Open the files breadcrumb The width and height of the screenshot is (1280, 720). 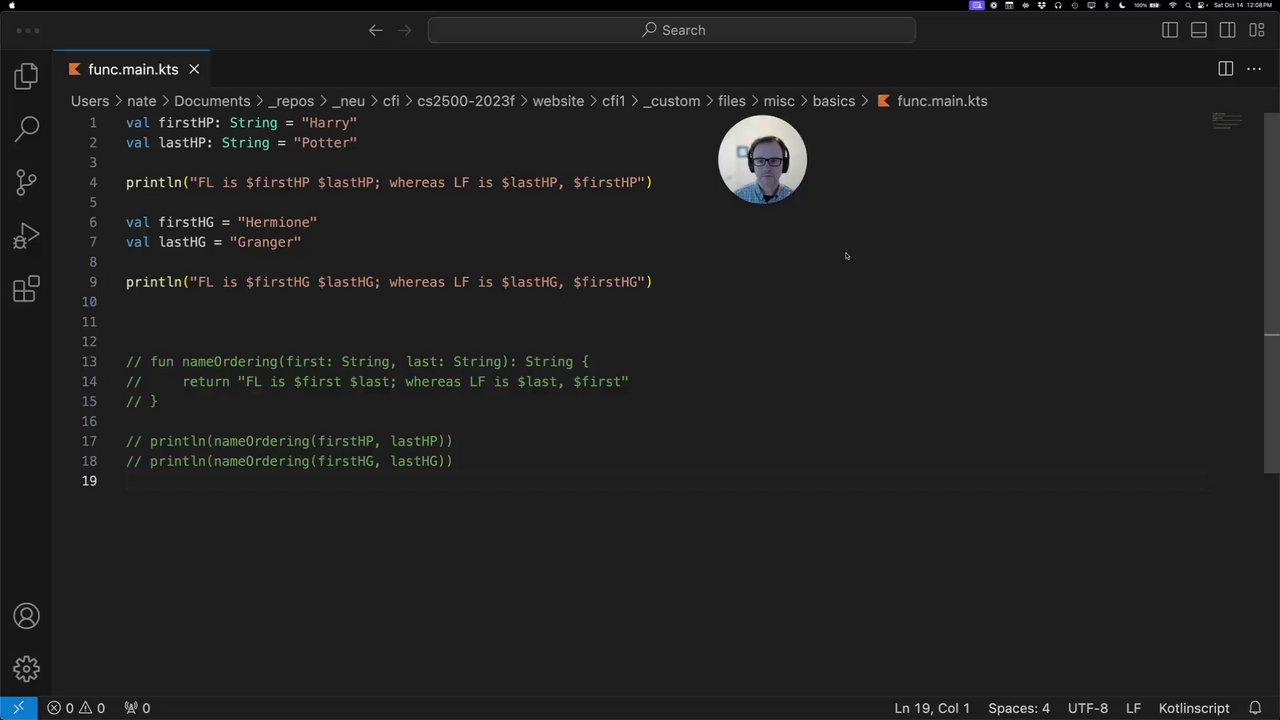click(x=732, y=101)
